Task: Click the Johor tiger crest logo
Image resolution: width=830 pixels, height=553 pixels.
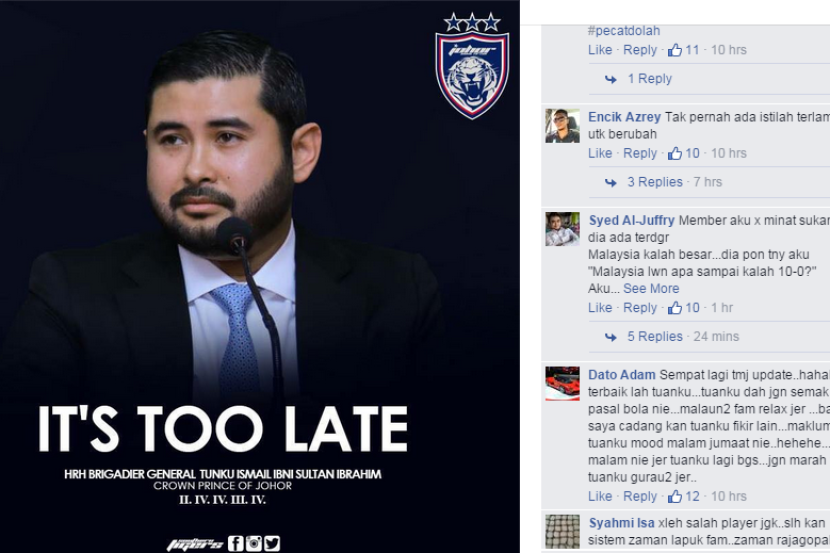Action: [x=472, y=66]
